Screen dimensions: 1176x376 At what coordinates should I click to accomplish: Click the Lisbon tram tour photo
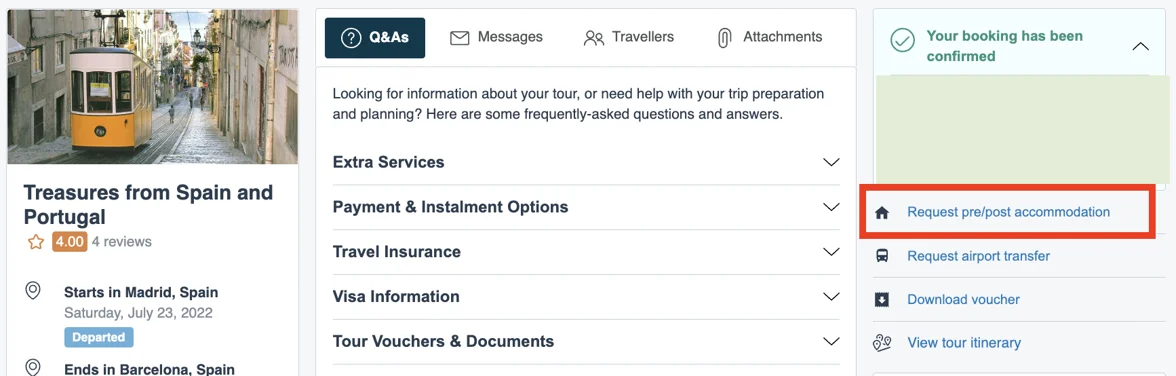(153, 86)
